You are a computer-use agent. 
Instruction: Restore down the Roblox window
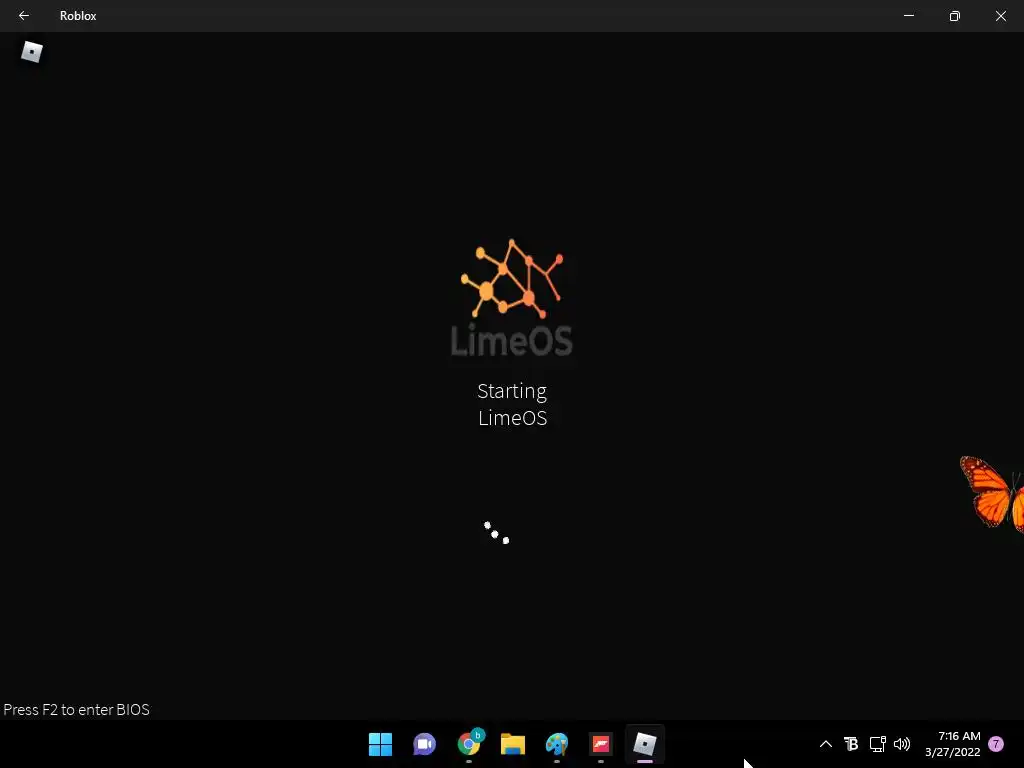[x=955, y=16]
